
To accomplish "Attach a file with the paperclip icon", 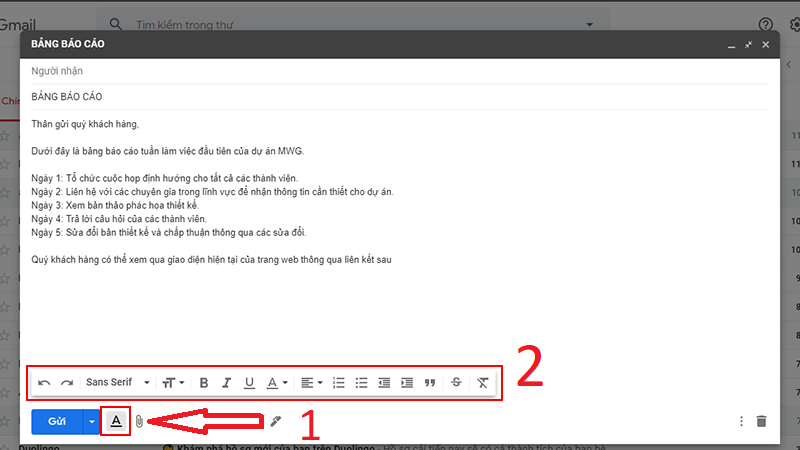I will (139, 421).
